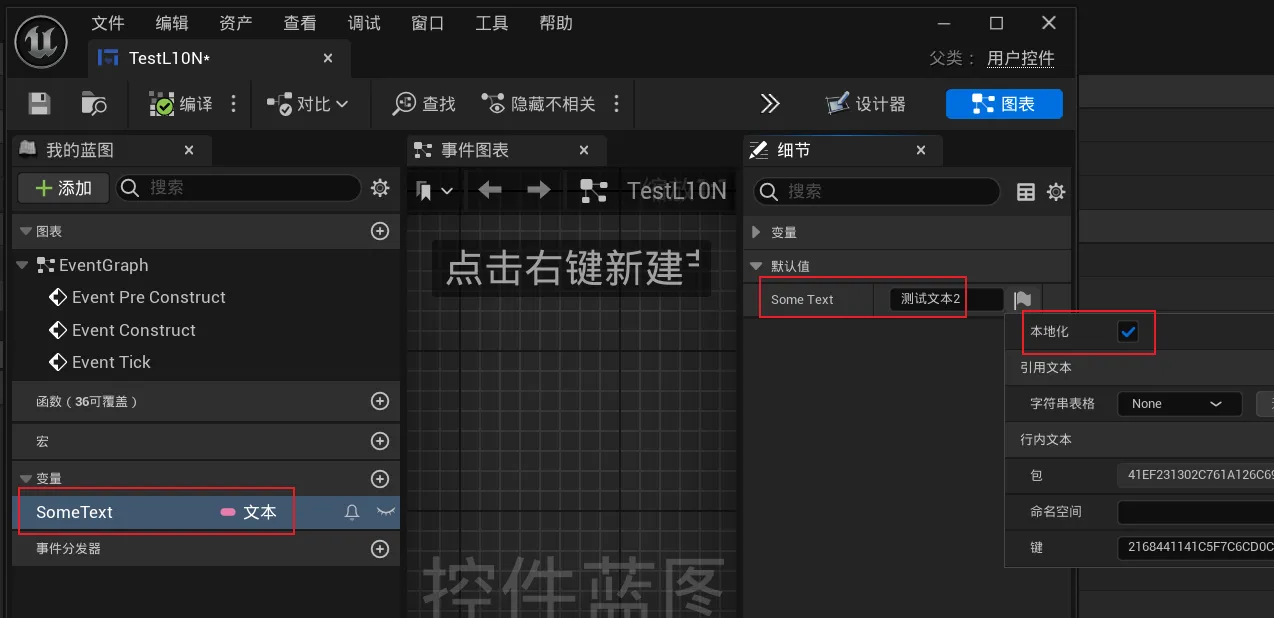1274x618 pixels.
Task: Toggle the bell icon next to SomeText
Action: pyautogui.click(x=351, y=511)
